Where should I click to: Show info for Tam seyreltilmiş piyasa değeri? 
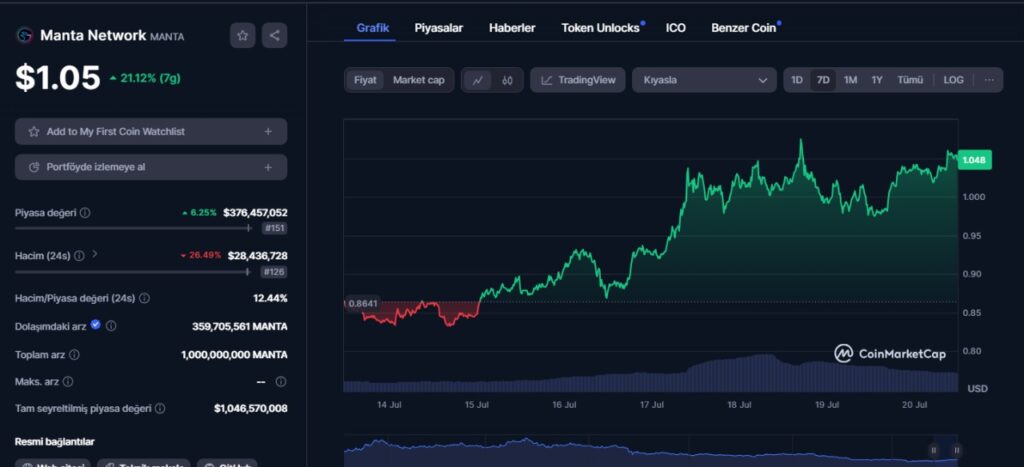[160, 409]
